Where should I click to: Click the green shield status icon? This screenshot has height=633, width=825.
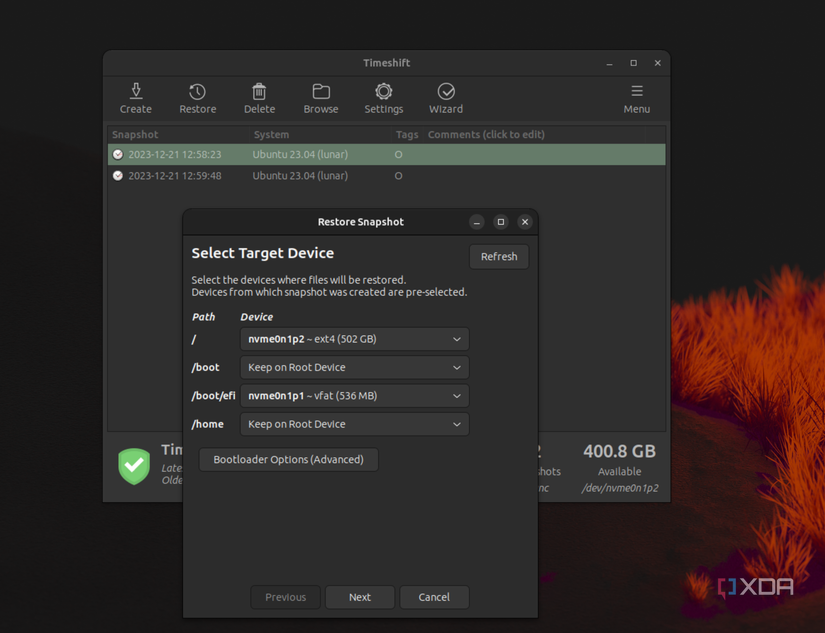click(133, 465)
